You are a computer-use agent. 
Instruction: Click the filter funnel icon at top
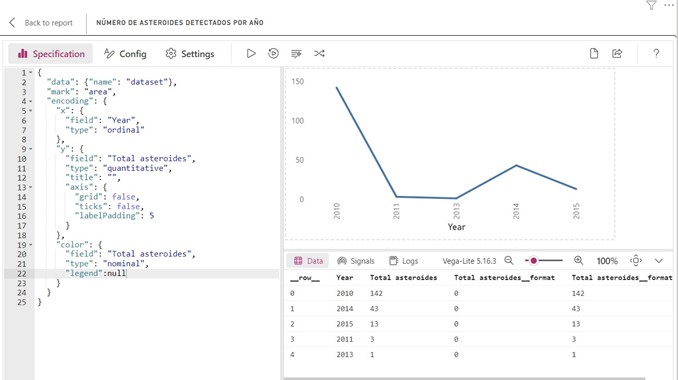pos(651,5)
